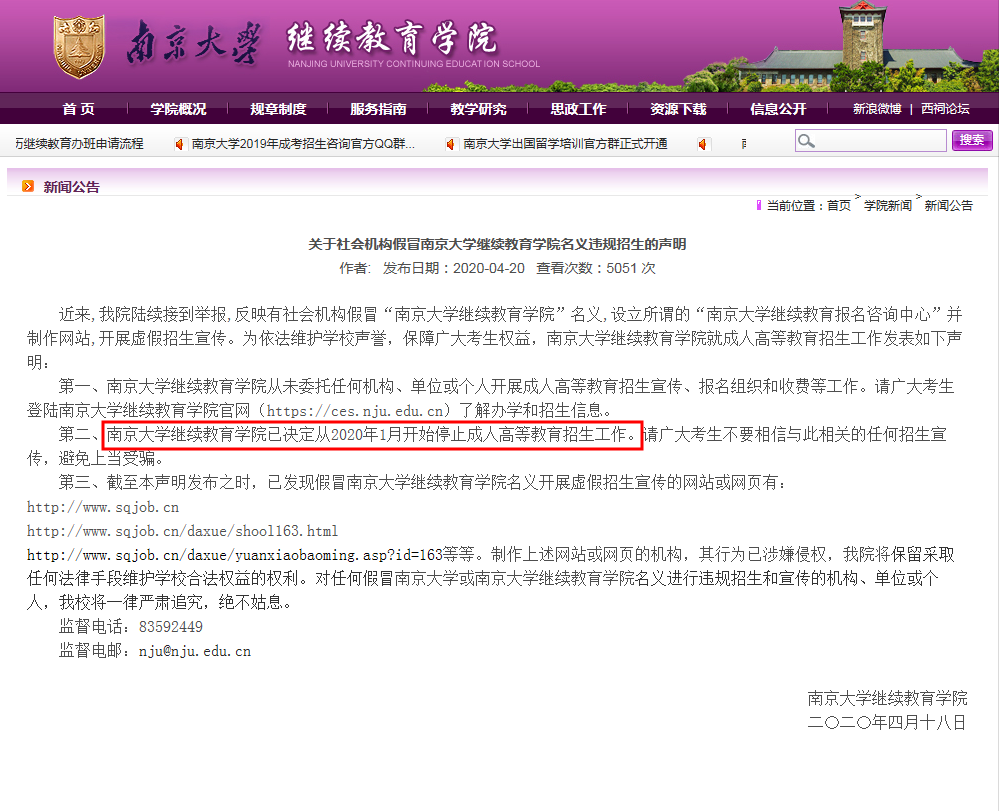Click the phone number 83592449
Viewport: 999px width, 811px height.
171,627
